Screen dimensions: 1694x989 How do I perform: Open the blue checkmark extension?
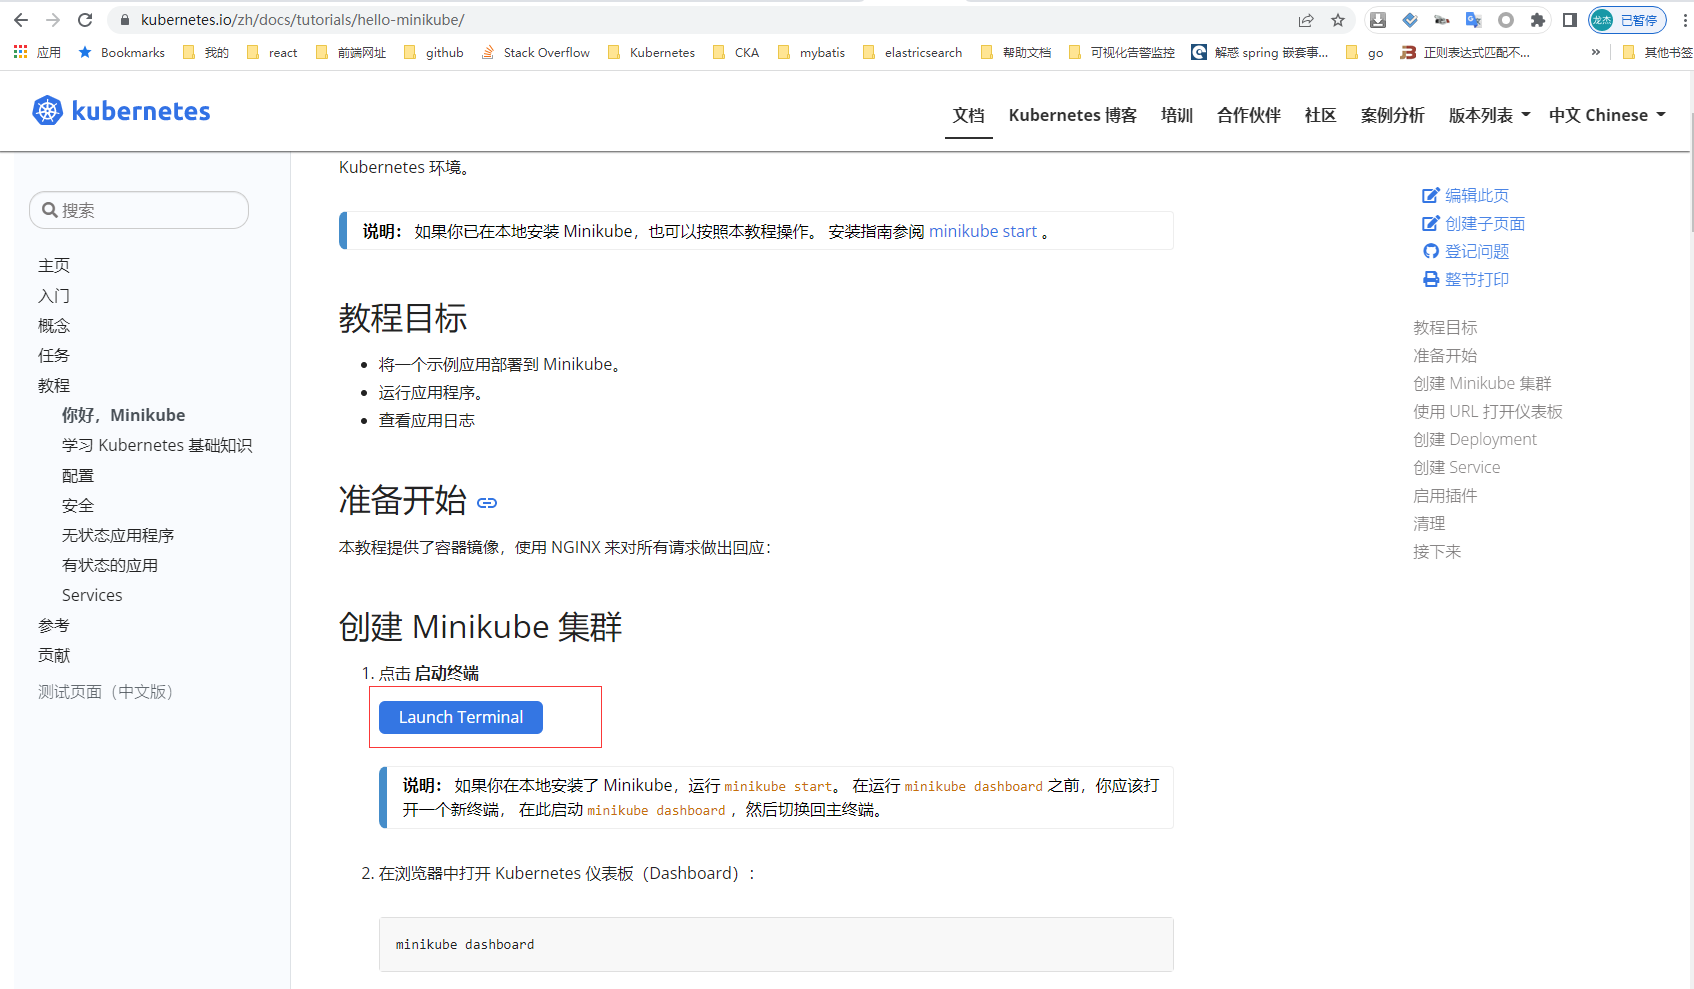[1410, 20]
